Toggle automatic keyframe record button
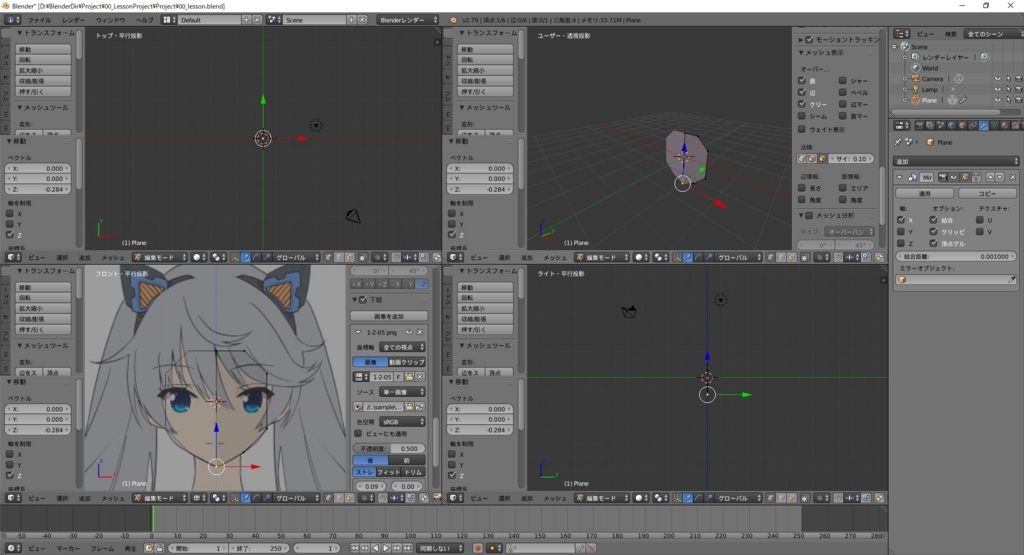1024x555 pixels. click(477, 548)
